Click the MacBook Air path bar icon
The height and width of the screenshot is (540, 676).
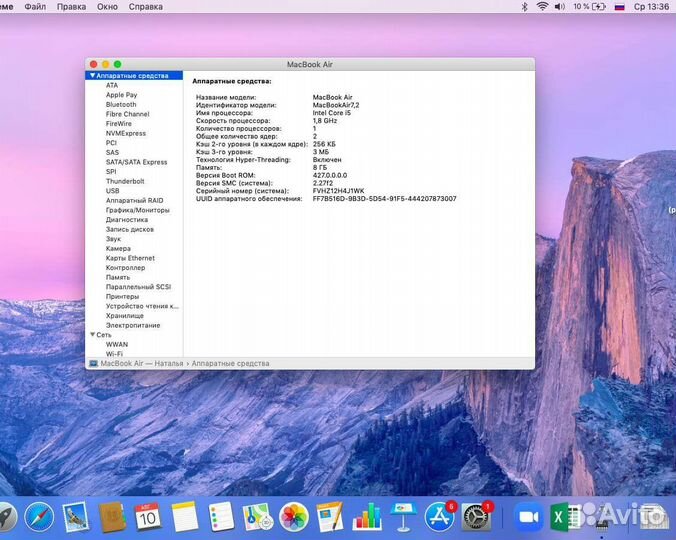[x=93, y=363]
